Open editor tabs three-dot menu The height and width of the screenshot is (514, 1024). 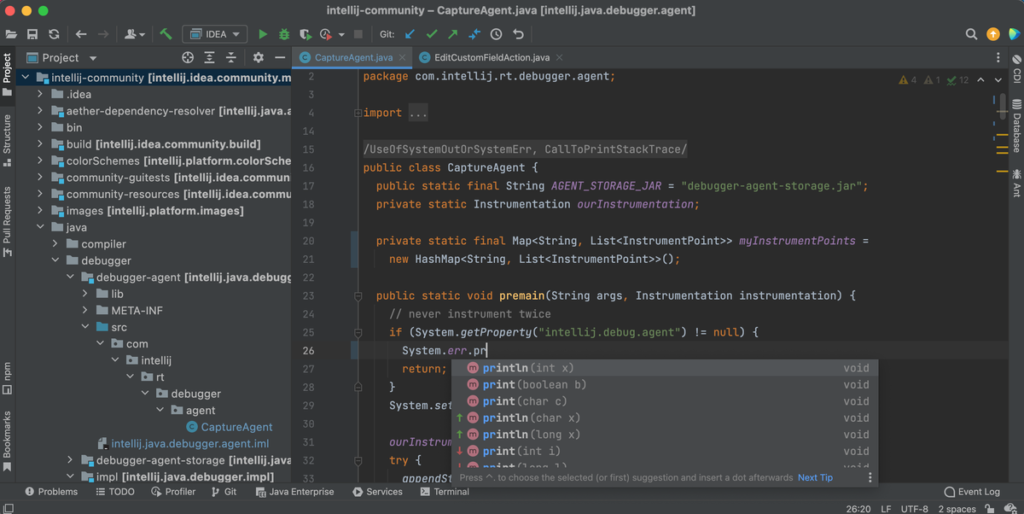(x=998, y=57)
